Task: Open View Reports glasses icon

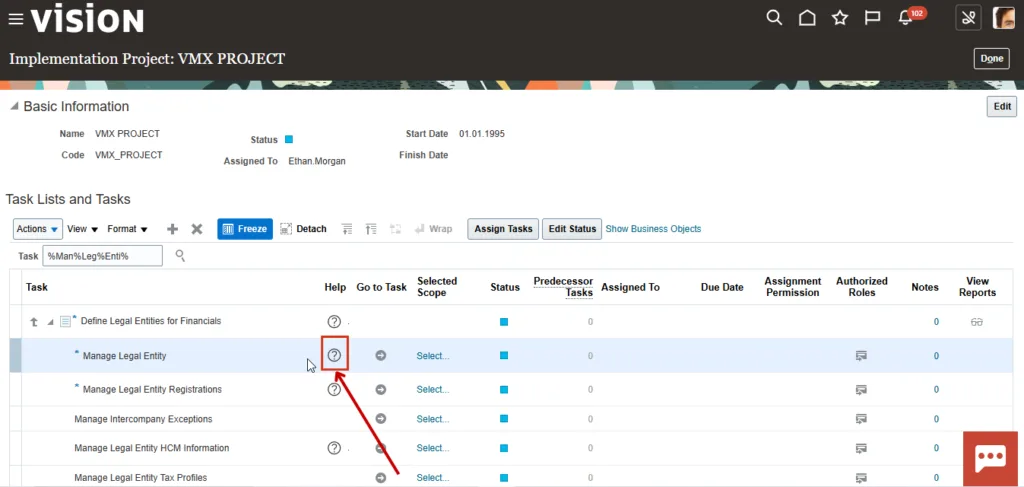Action: pyautogui.click(x=976, y=322)
